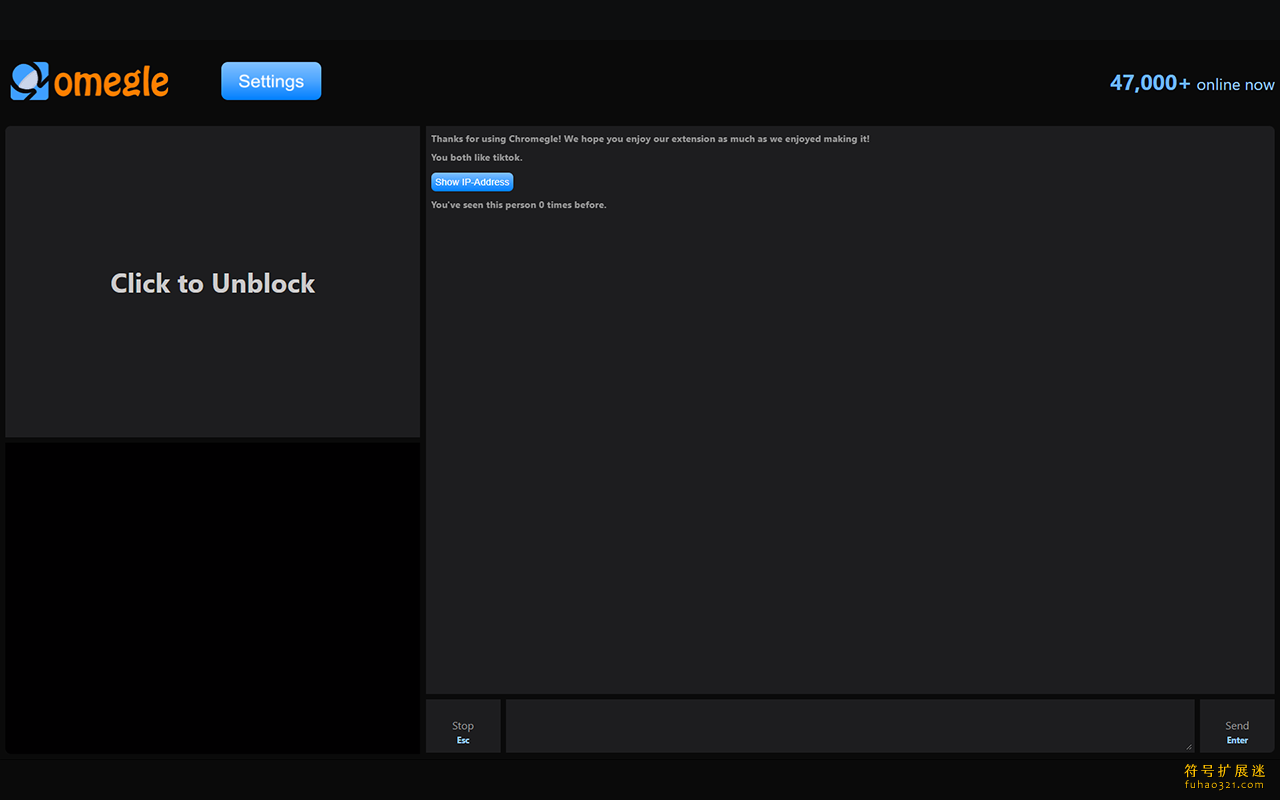The image size is (1280, 800).
Task: Click to Unblock the stranger video
Action: (x=212, y=282)
